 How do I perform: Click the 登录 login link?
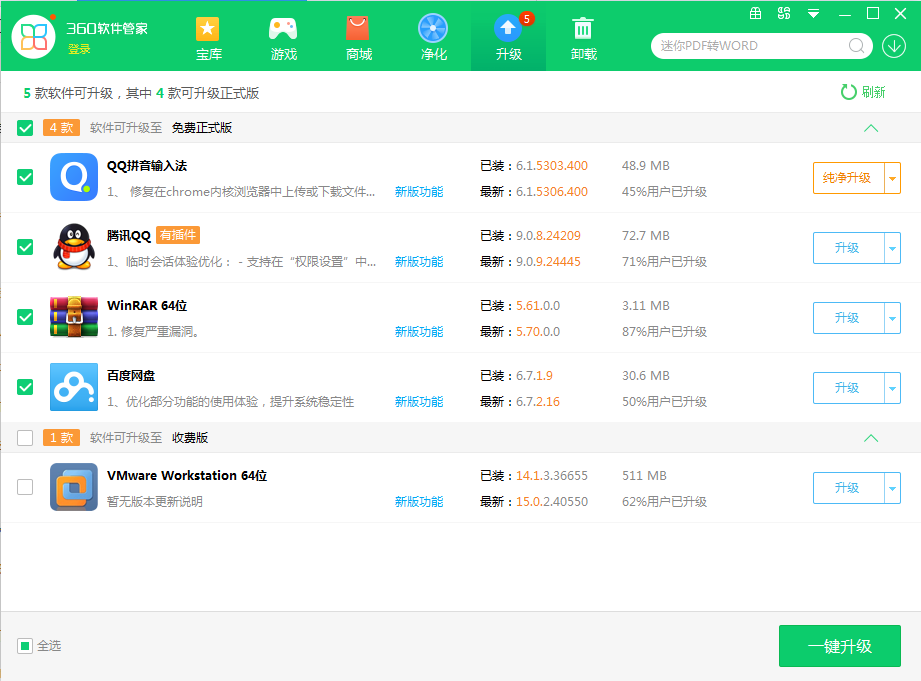pos(79,49)
